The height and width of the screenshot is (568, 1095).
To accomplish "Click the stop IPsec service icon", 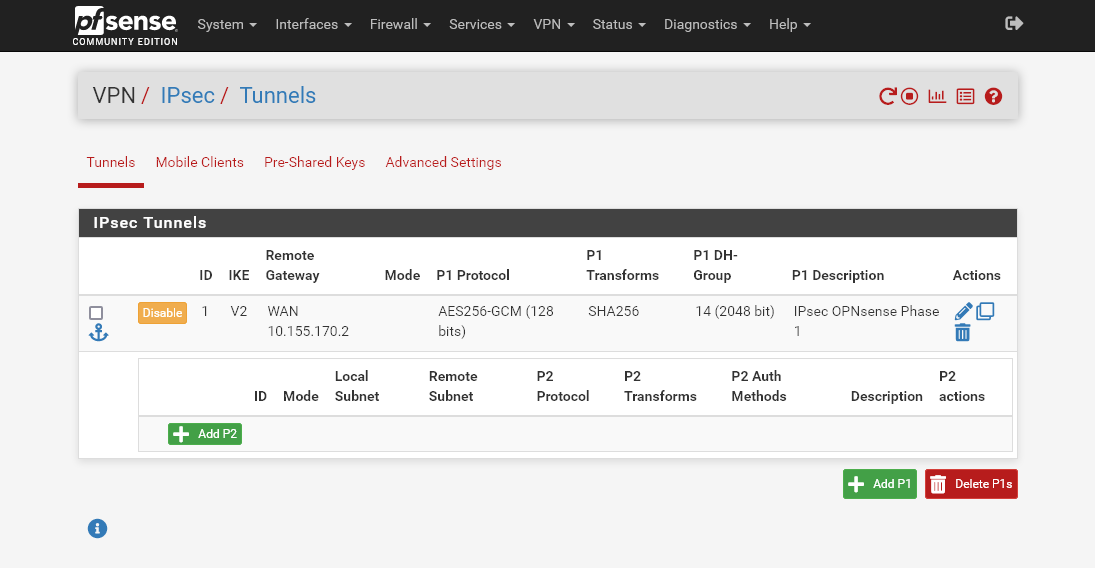I will click(x=909, y=97).
